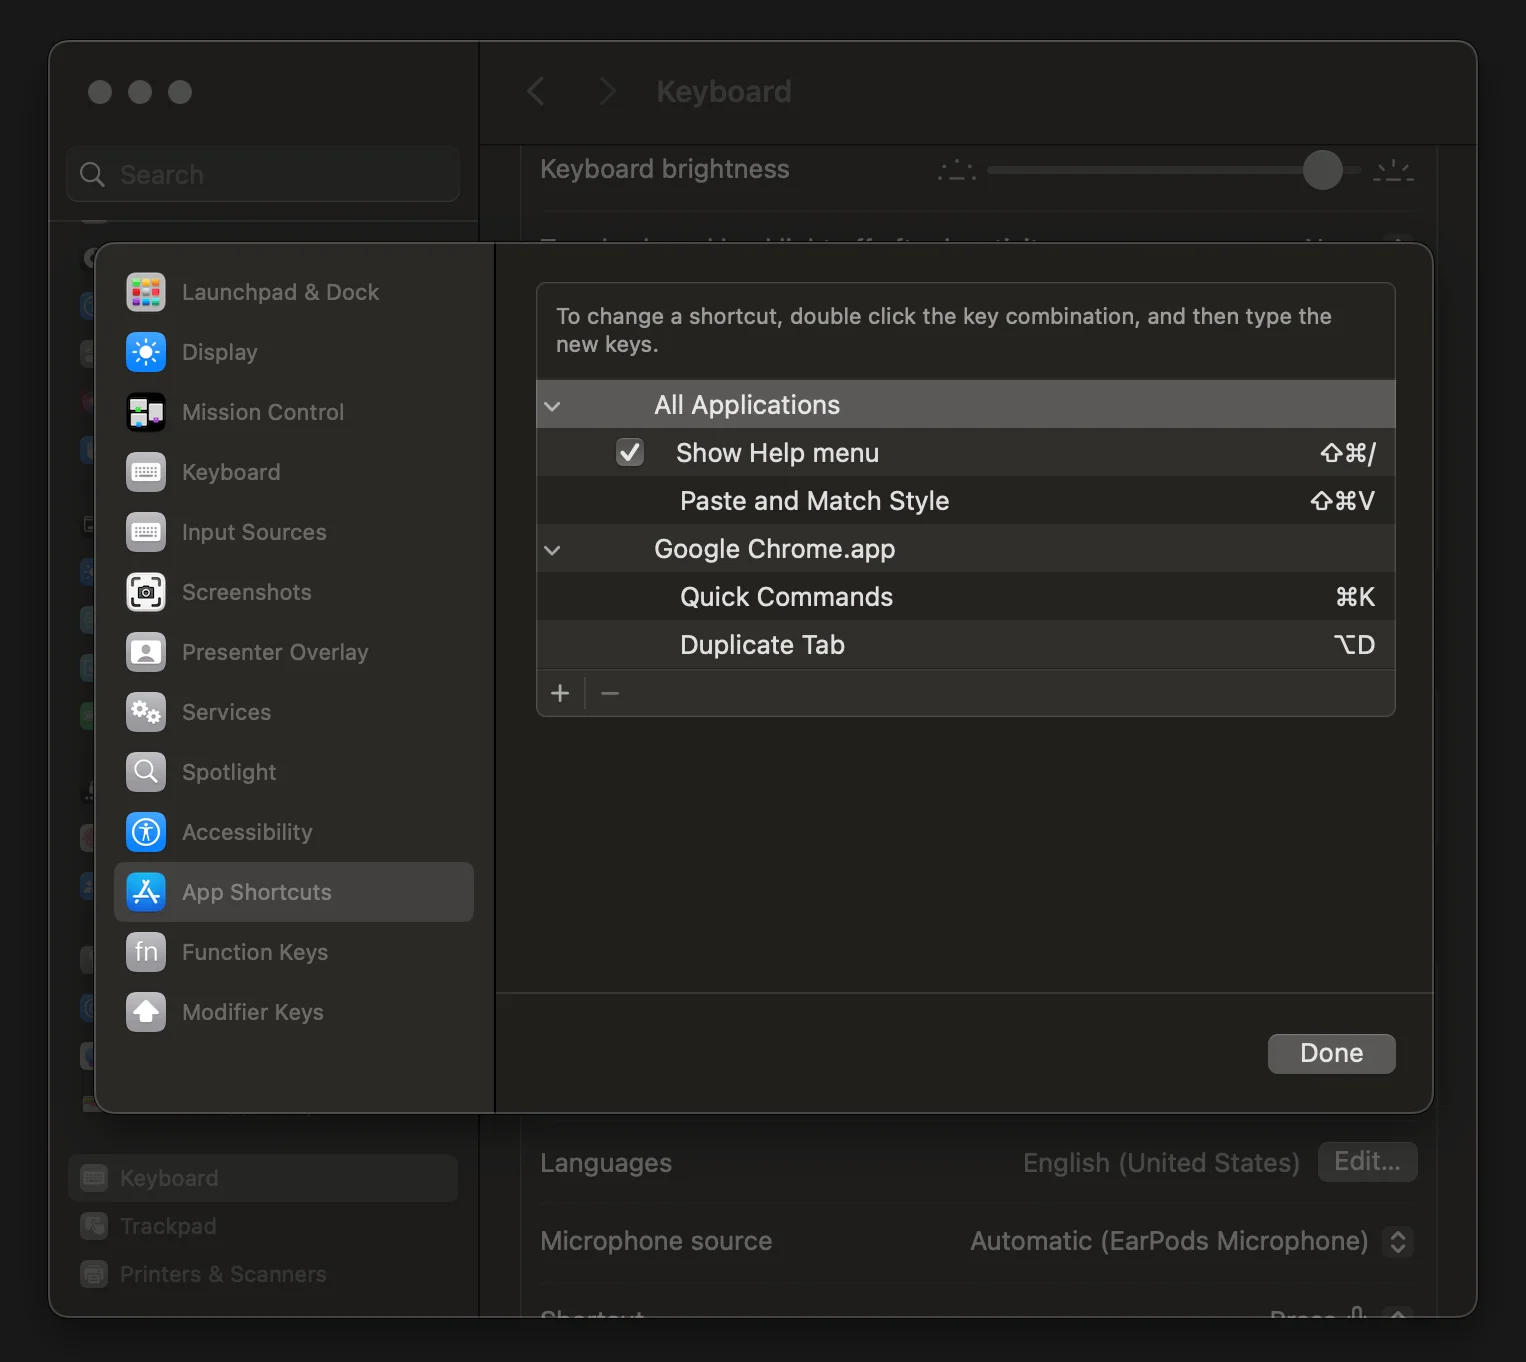Collapse the Google Chrome.app group
The height and width of the screenshot is (1362, 1526).
click(x=552, y=550)
